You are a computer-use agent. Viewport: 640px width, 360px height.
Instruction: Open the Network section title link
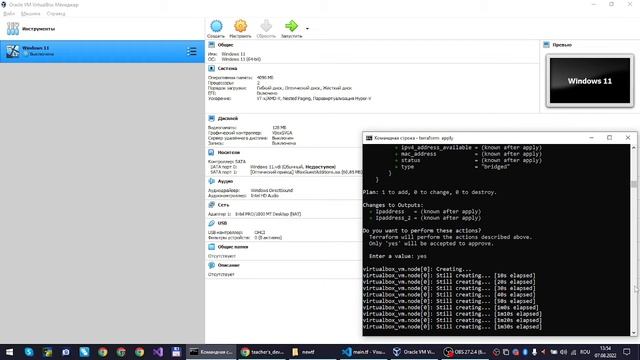(223, 205)
